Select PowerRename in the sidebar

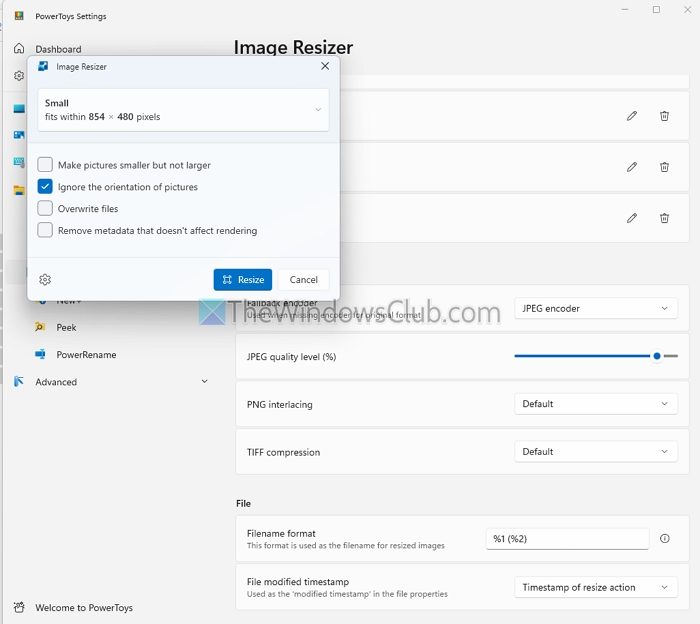tap(86, 355)
